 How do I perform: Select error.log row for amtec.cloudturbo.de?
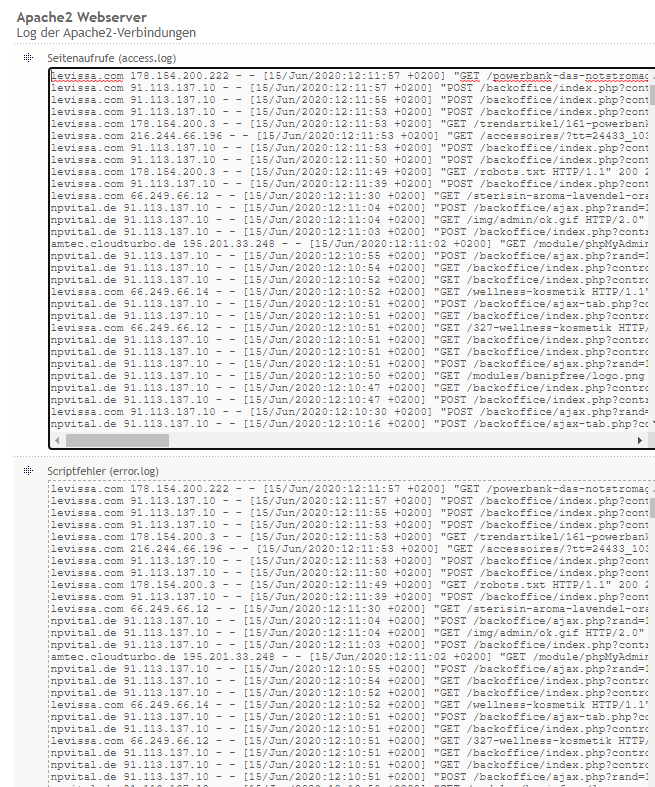[x=350, y=657]
